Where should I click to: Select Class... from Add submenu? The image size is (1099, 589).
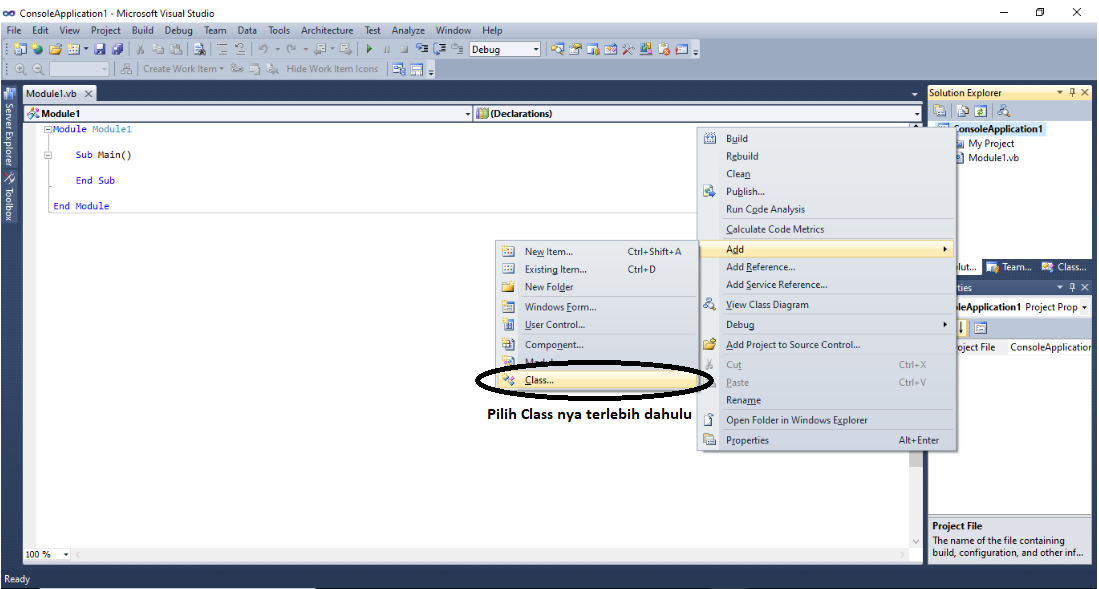[x=597, y=380]
